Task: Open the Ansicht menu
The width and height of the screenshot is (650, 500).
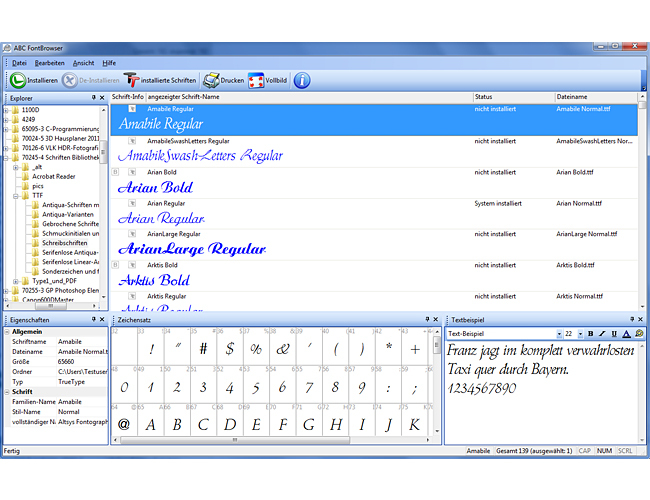Action: click(x=83, y=62)
